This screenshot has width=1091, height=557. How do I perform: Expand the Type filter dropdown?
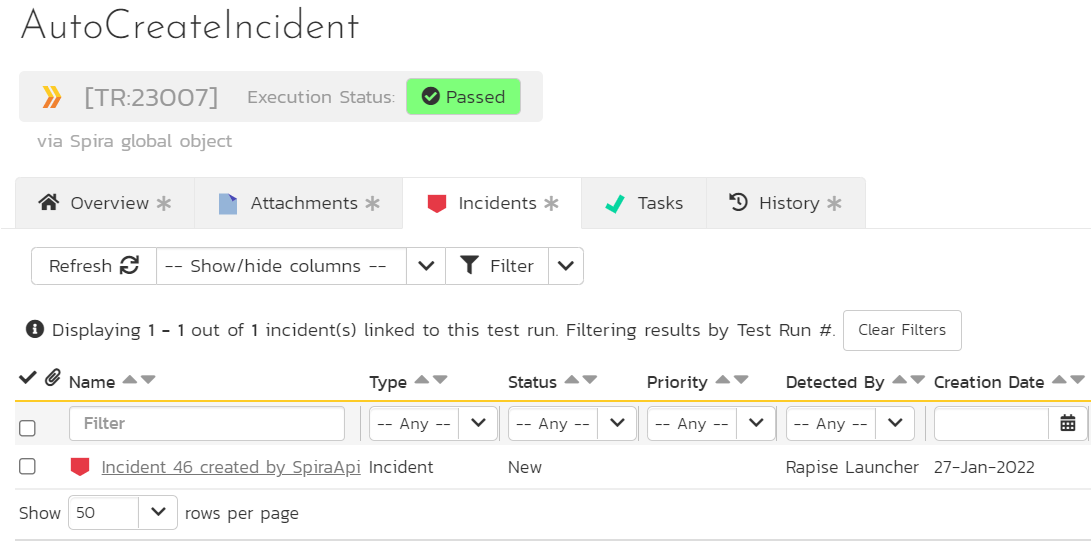coord(478,423)
